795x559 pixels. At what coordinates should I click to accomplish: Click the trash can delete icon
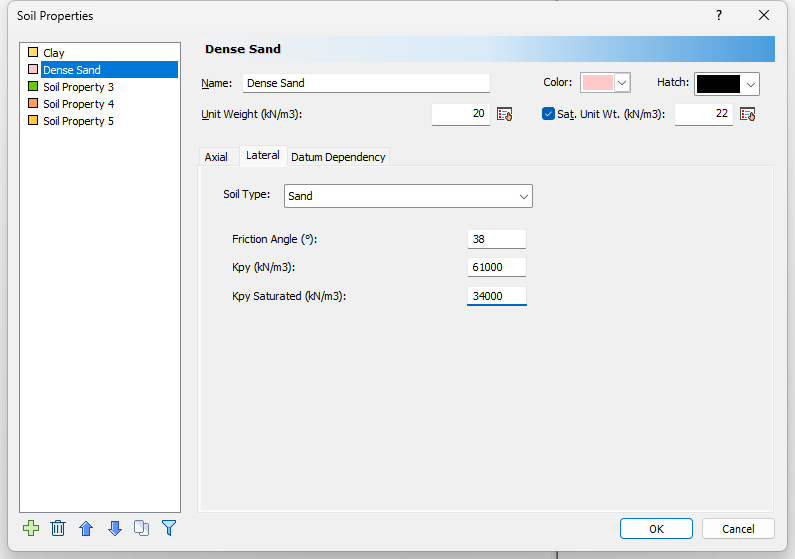tap(58, 528)
